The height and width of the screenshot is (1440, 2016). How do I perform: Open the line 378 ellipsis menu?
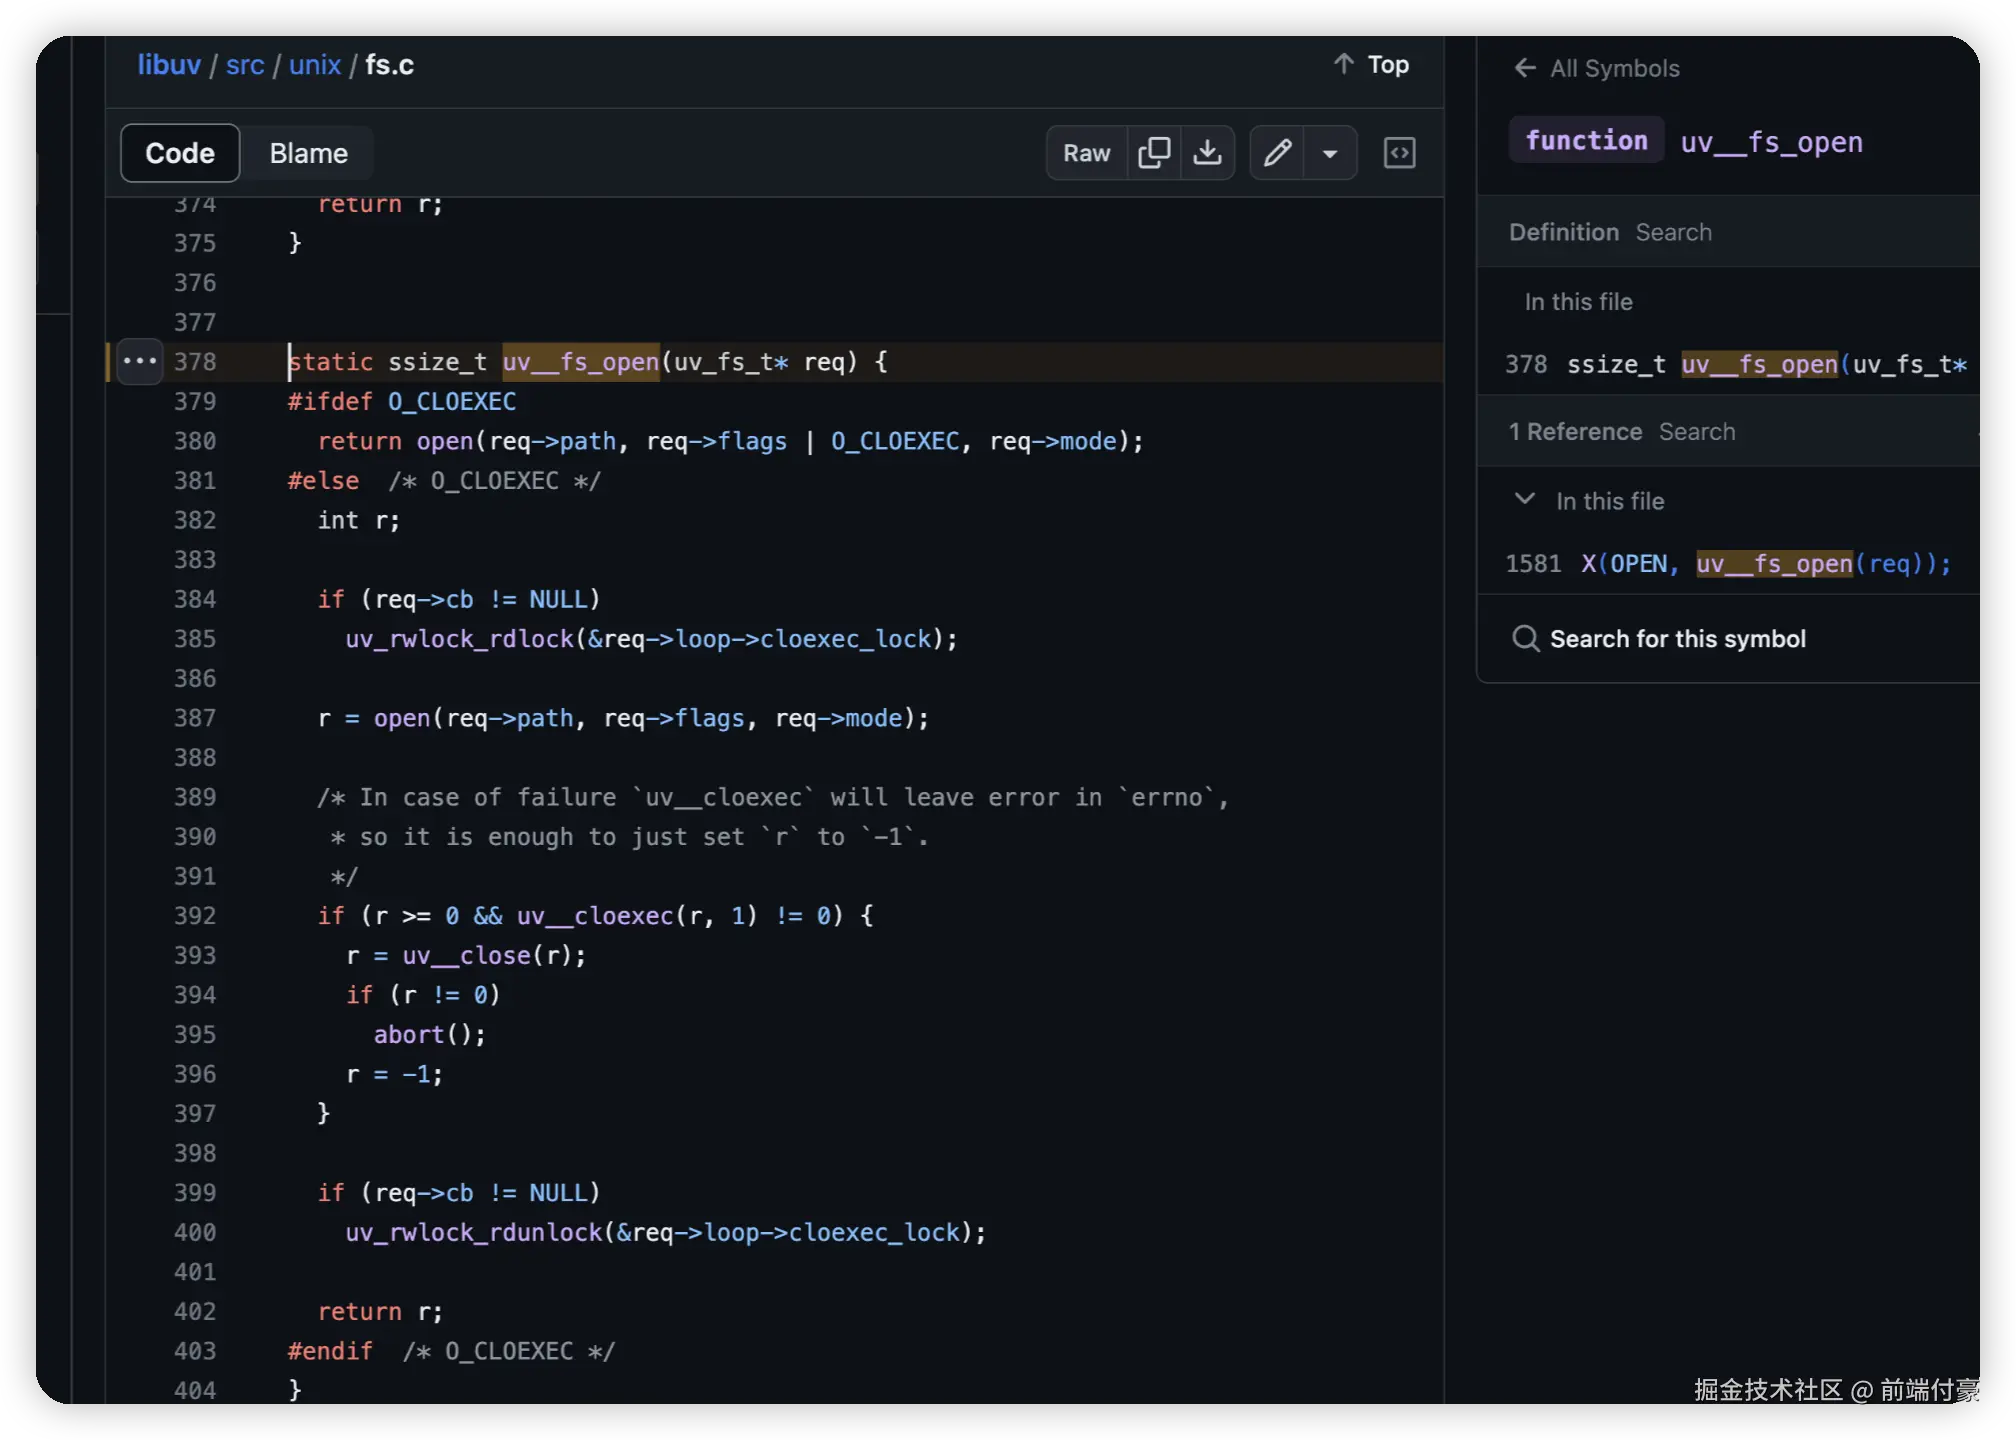[140, 361]
